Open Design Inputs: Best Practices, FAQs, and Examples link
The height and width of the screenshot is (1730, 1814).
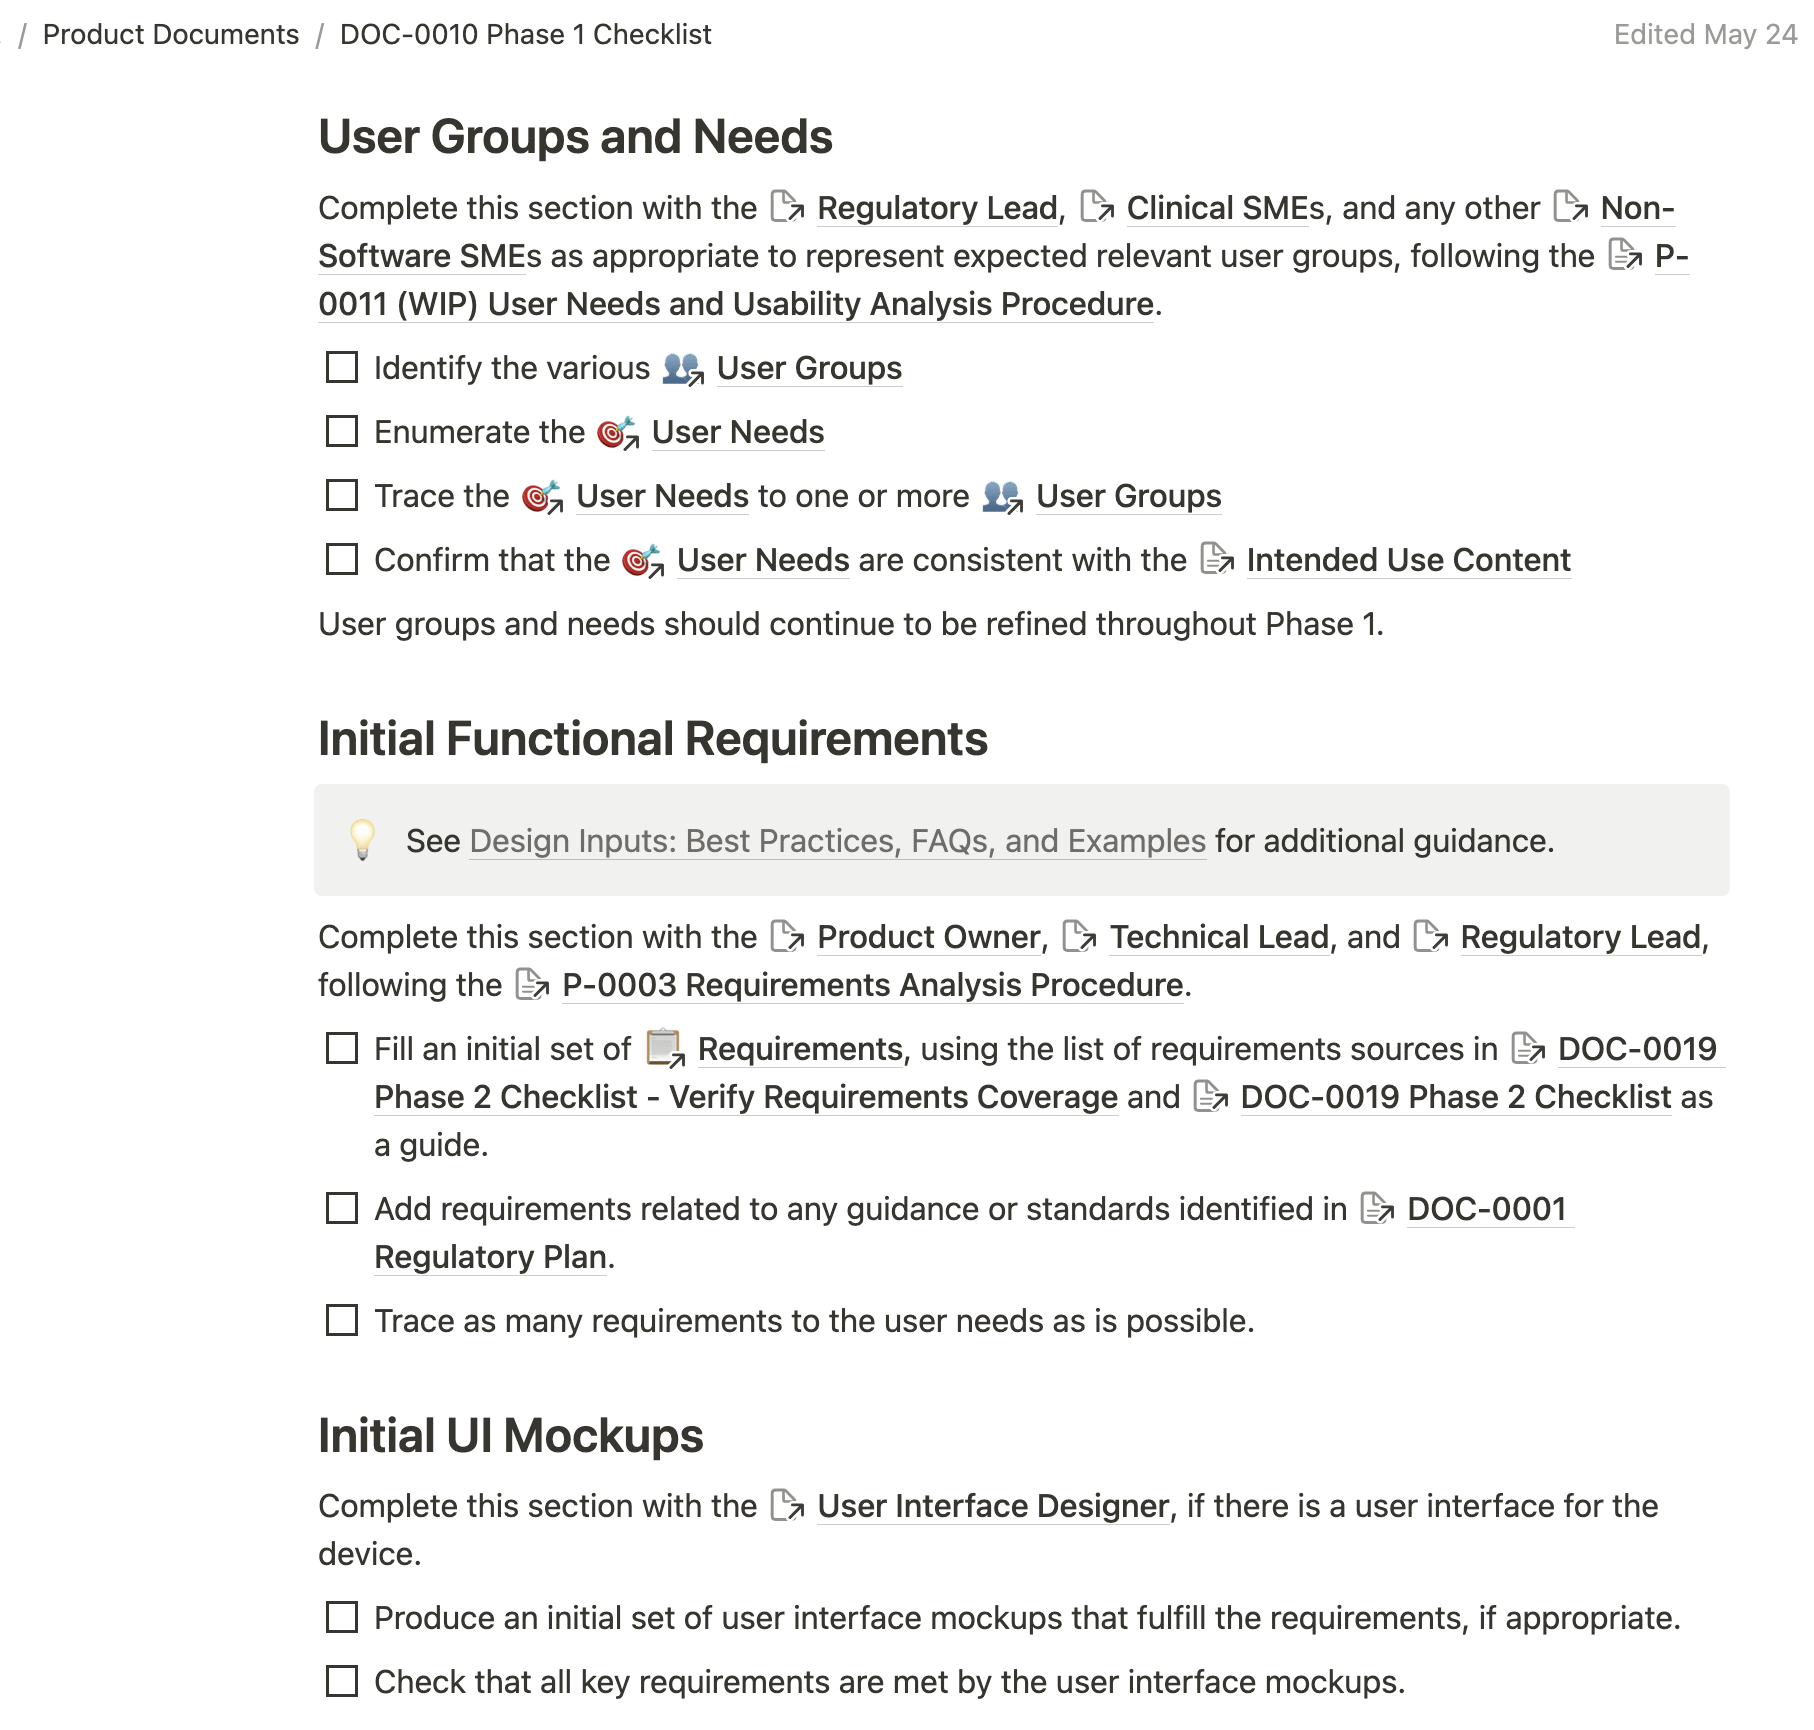click(837, 841)
